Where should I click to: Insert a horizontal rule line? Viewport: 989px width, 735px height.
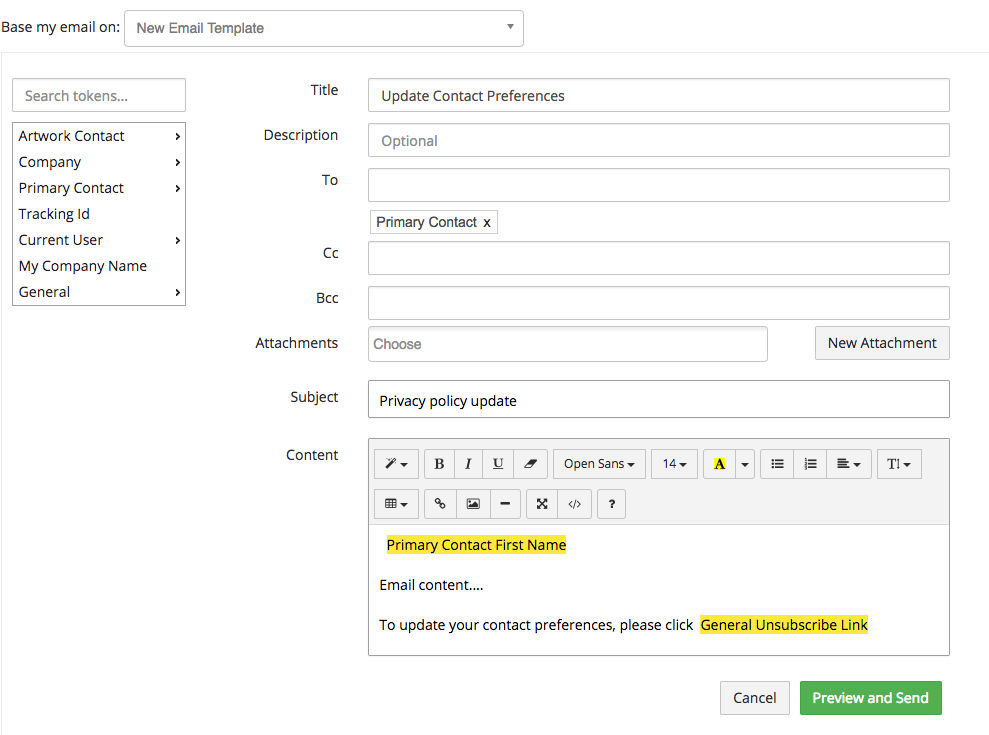505,504
